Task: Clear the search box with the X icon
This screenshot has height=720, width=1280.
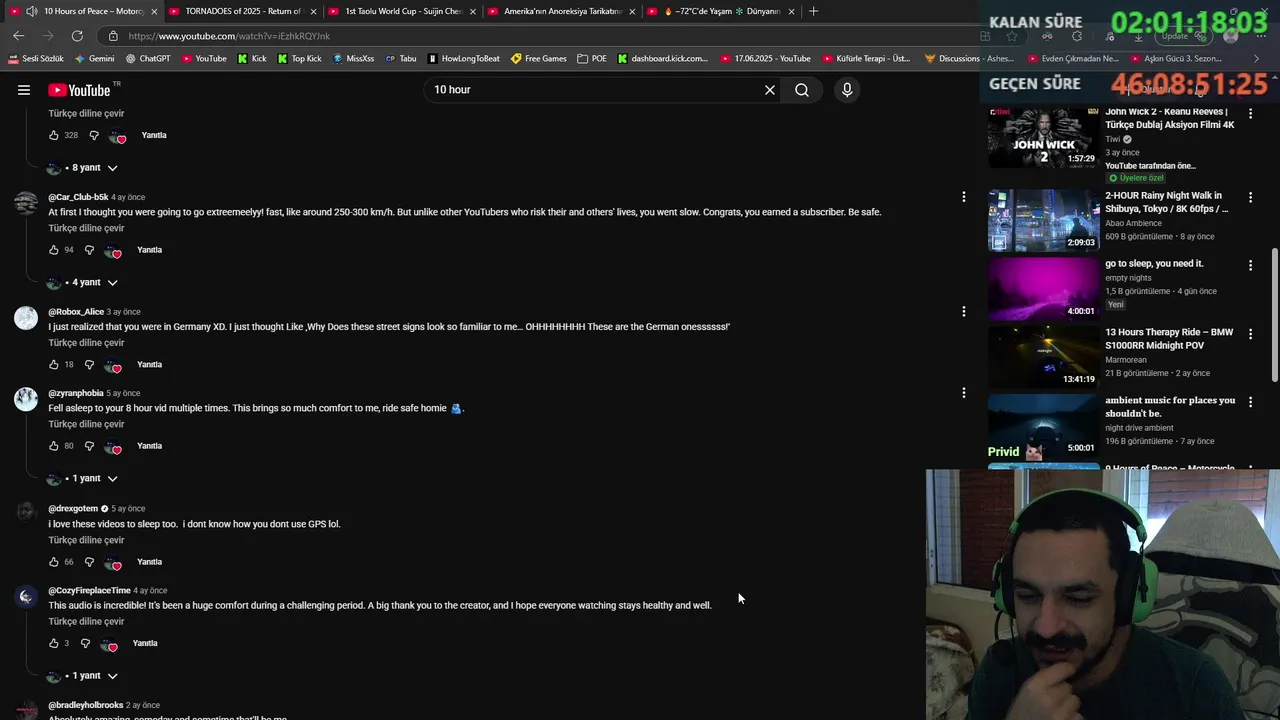Action: 770,90
